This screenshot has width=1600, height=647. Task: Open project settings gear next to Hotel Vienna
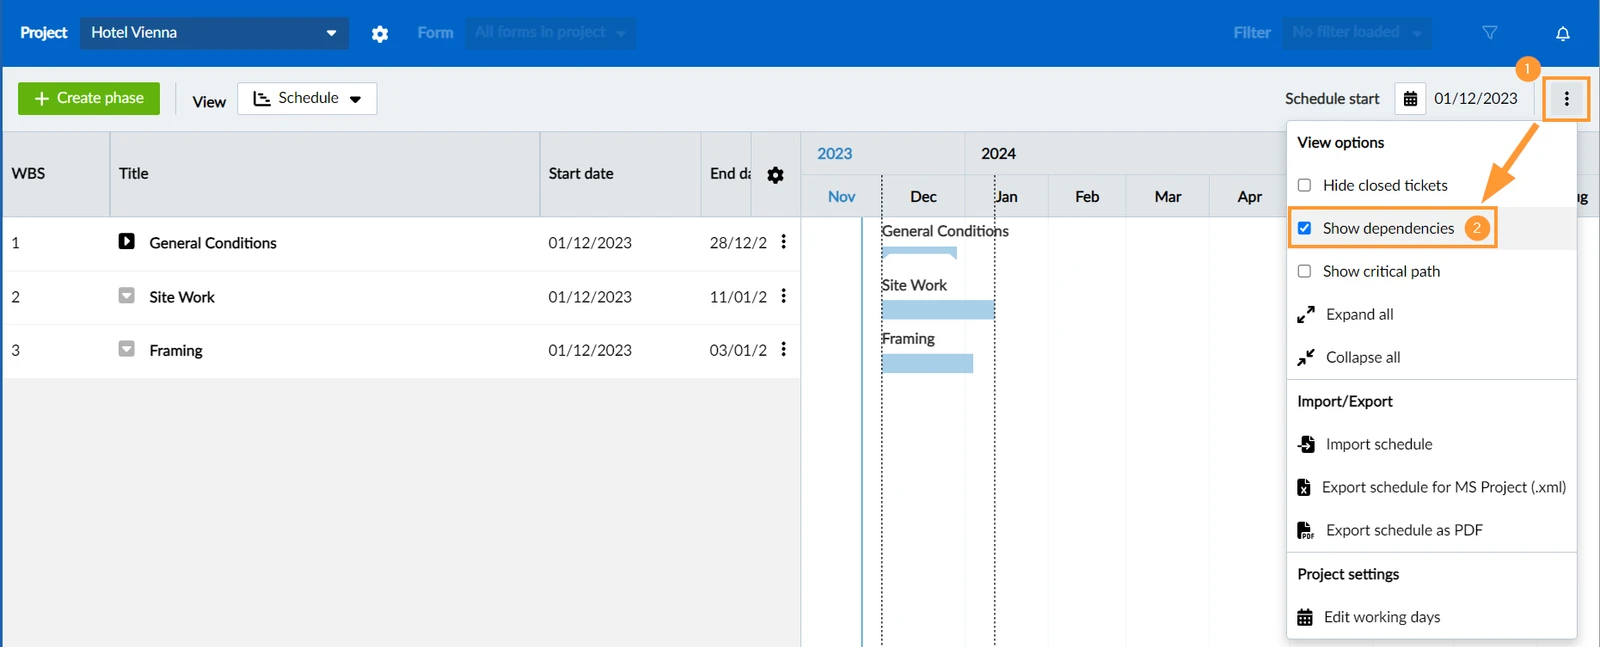(x=380, y=33)
